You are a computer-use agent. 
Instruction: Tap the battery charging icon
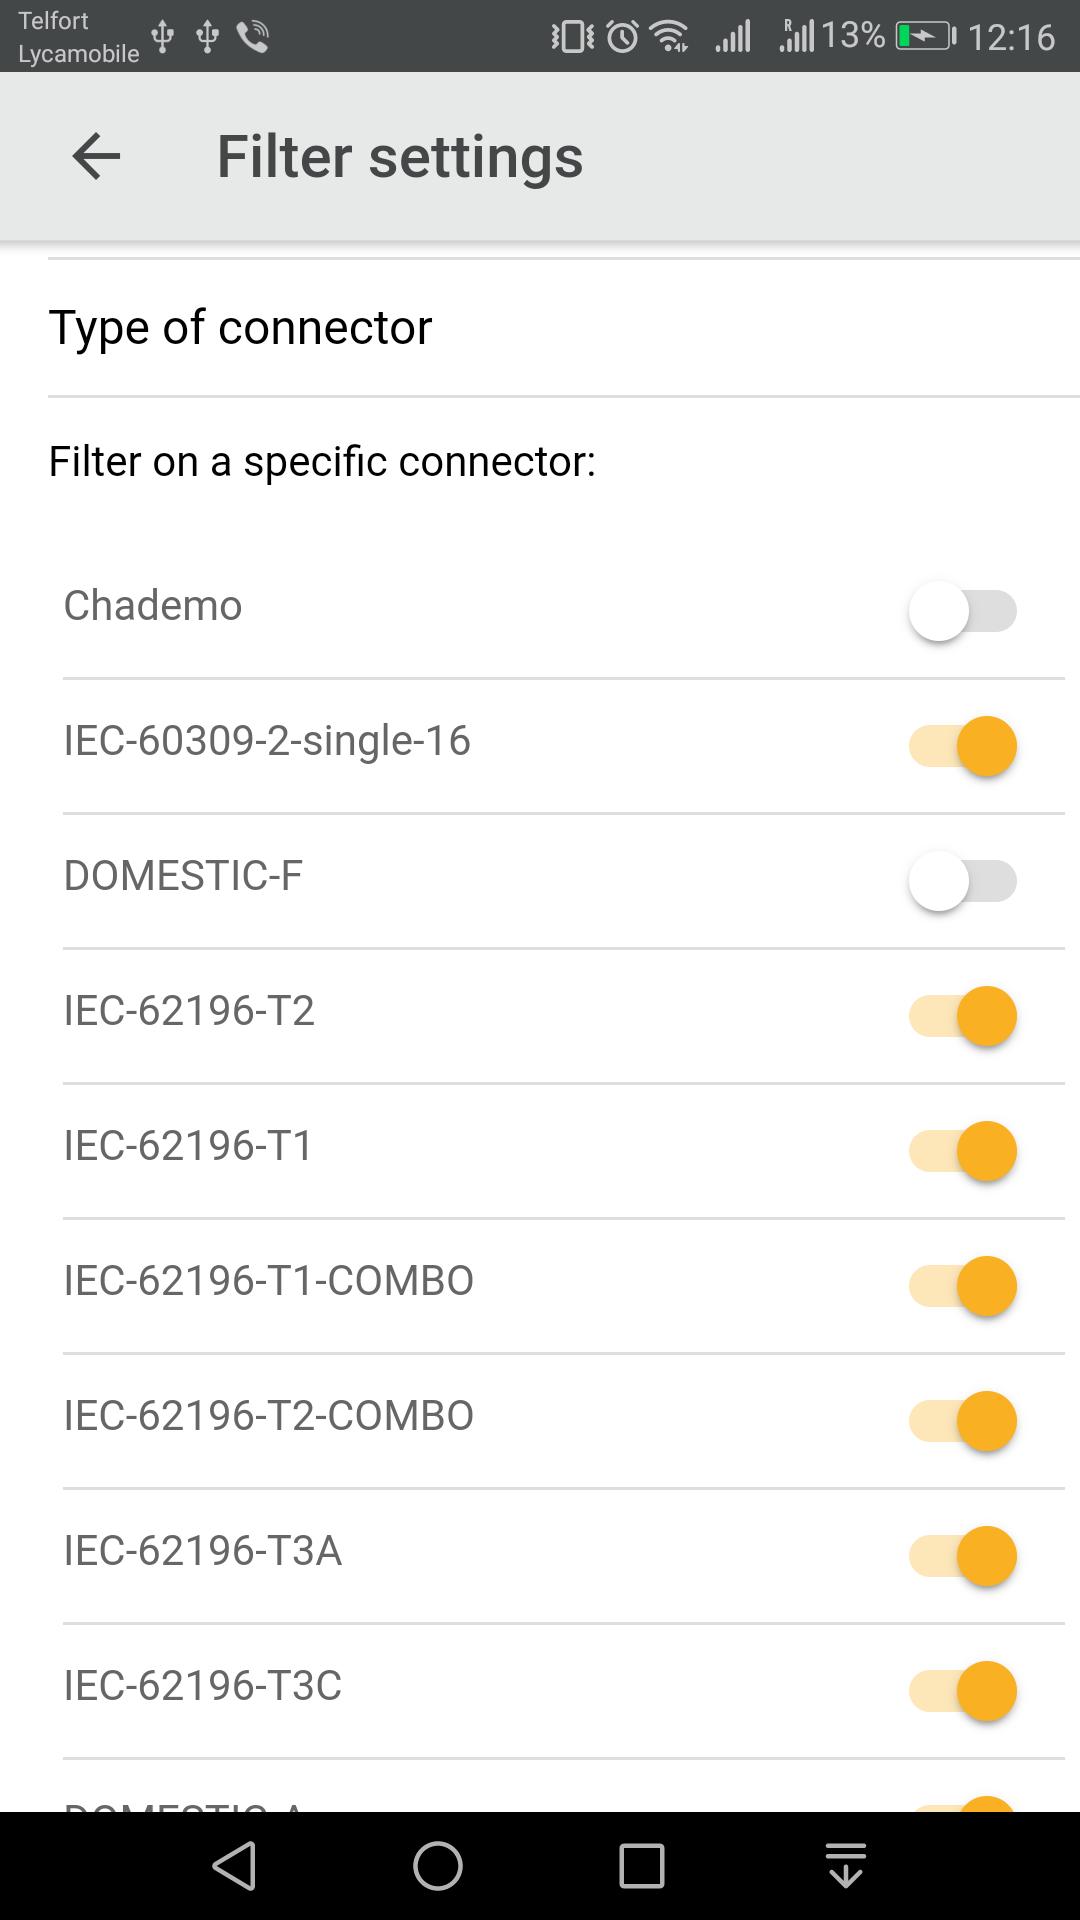pos(925,37)
